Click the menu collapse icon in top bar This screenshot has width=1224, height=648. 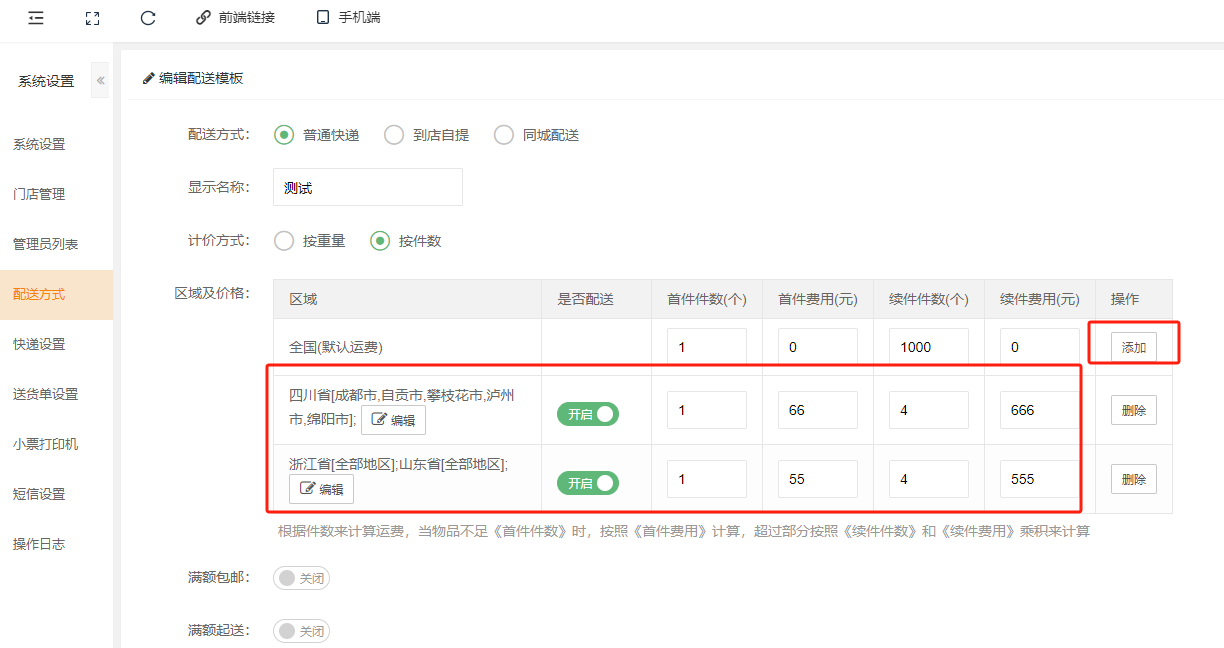click(x=36, y=18)
